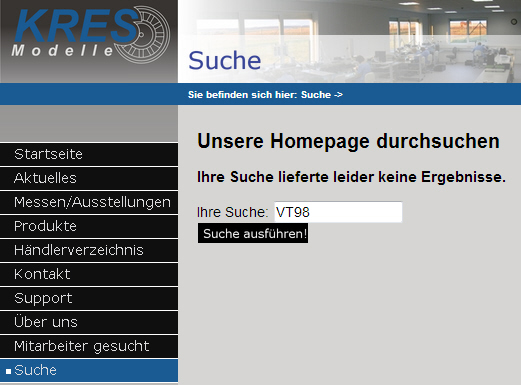Click the no-results message text
This screenshot has height=385, width=521.
point(351,177)
